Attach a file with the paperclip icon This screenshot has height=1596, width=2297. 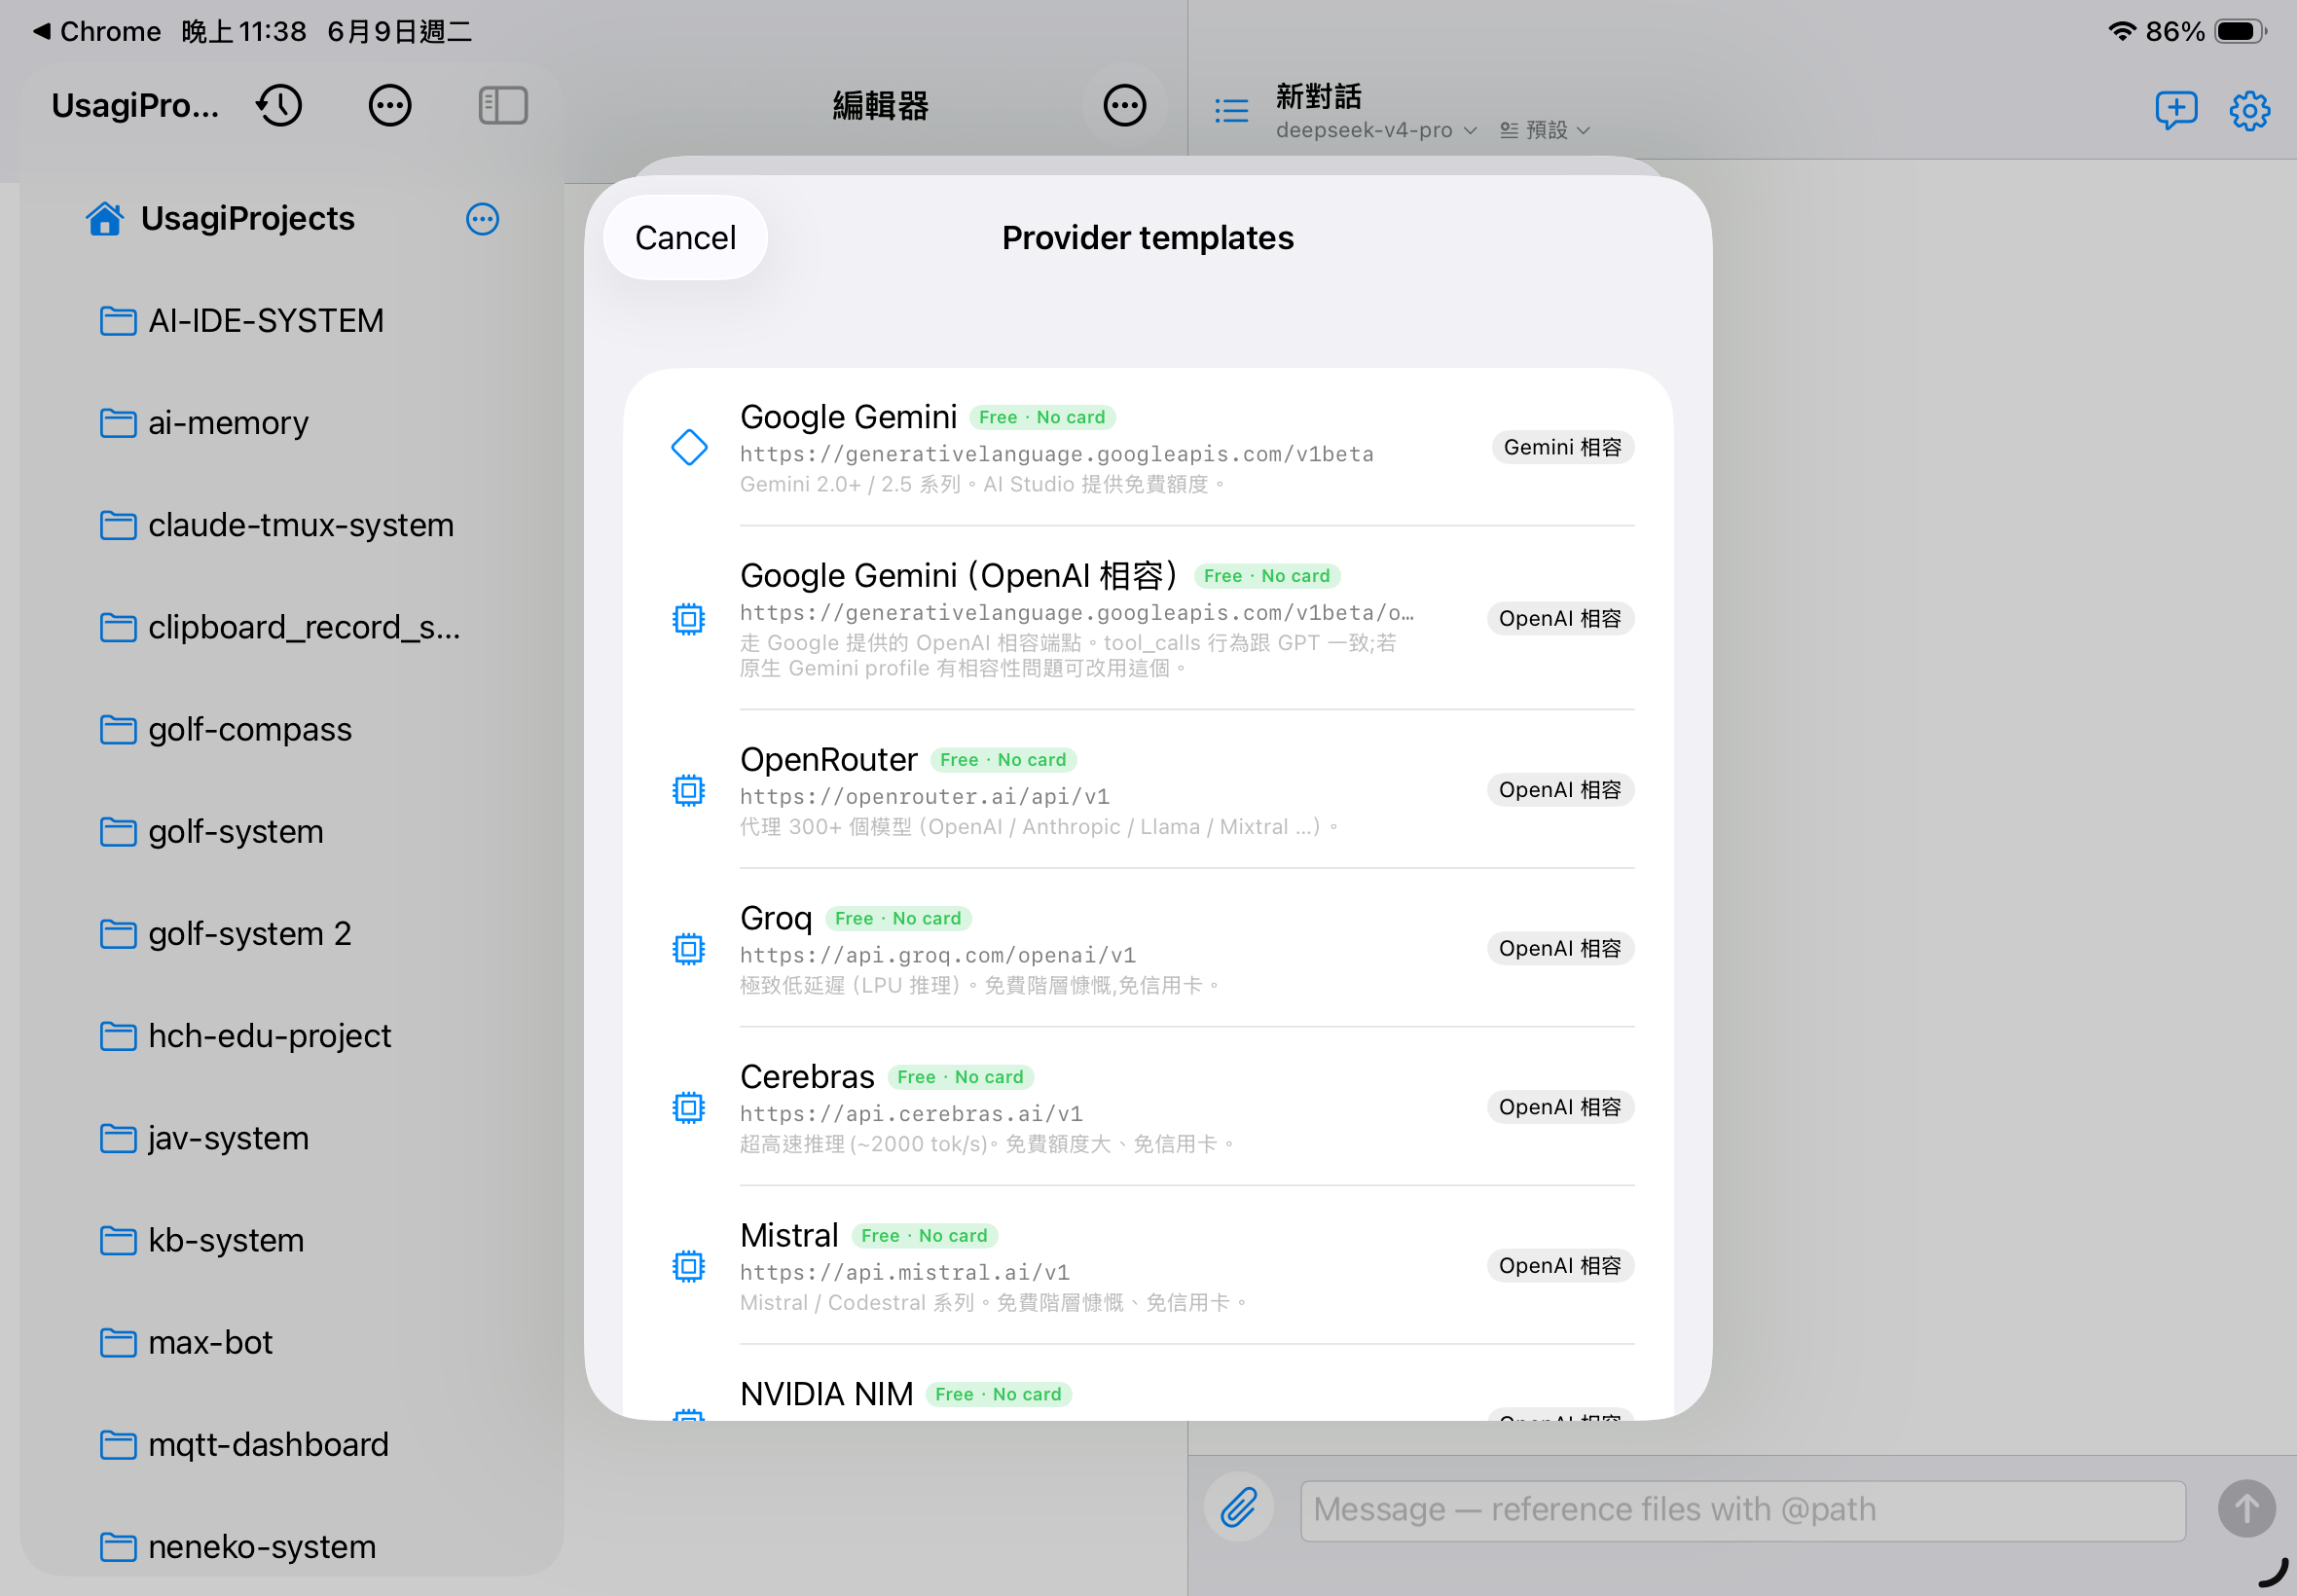[1239, 1507]
